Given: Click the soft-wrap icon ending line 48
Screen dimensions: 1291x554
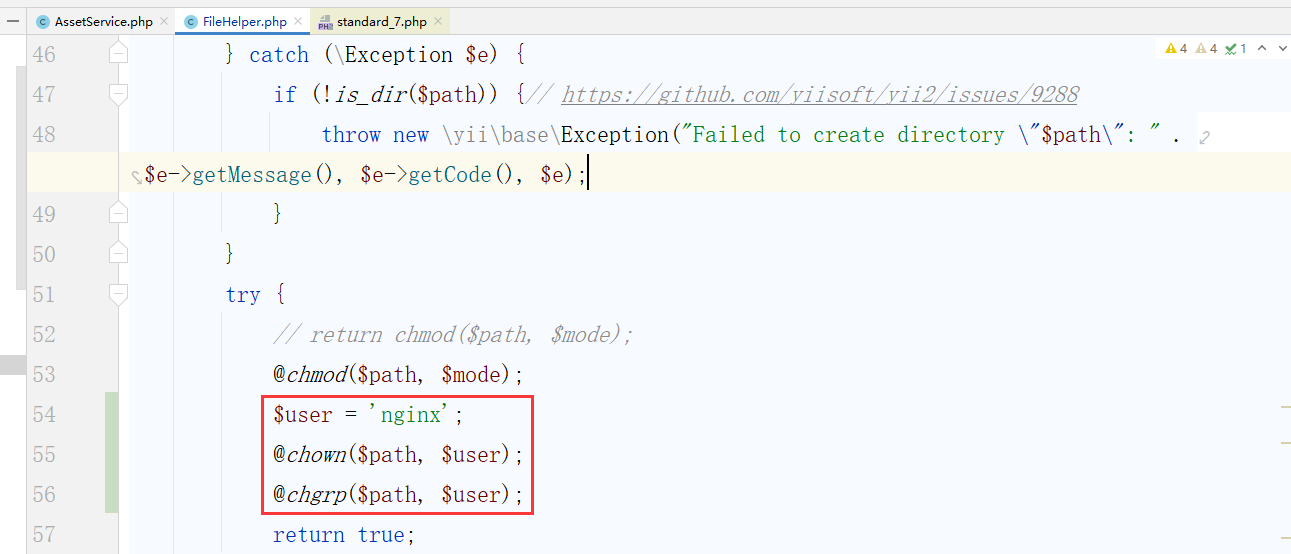Looking at the screenshot, I should tap(1205, 137).
